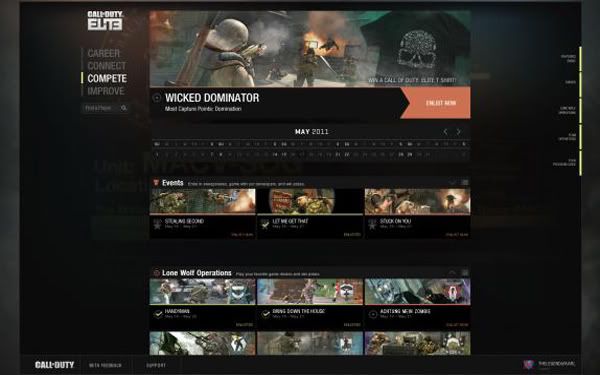Open the Improve section
The height and width of the screenshot is (375, 600).
click(x=106, y=91)
